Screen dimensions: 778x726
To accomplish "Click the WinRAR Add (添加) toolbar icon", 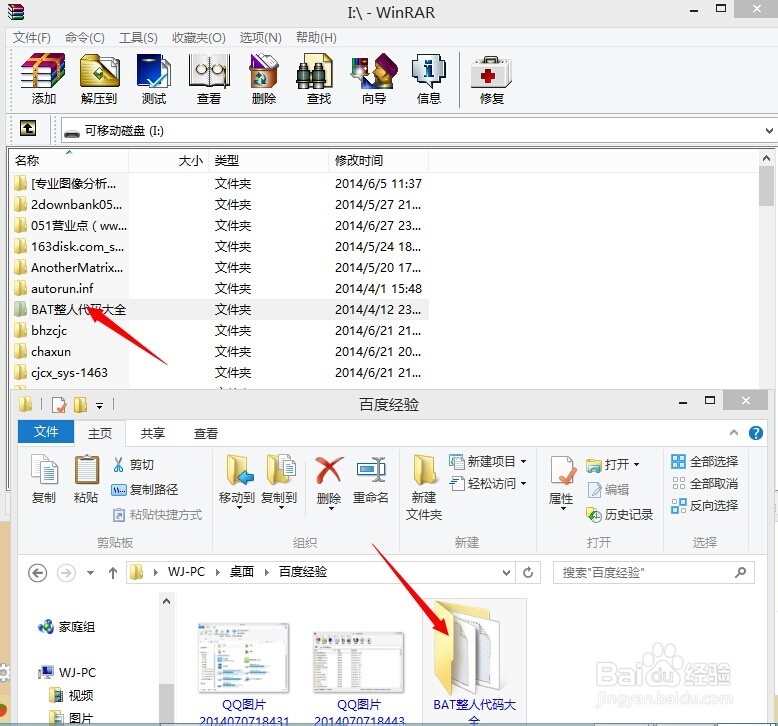I will pyautogui.click(x=43, y=78).
